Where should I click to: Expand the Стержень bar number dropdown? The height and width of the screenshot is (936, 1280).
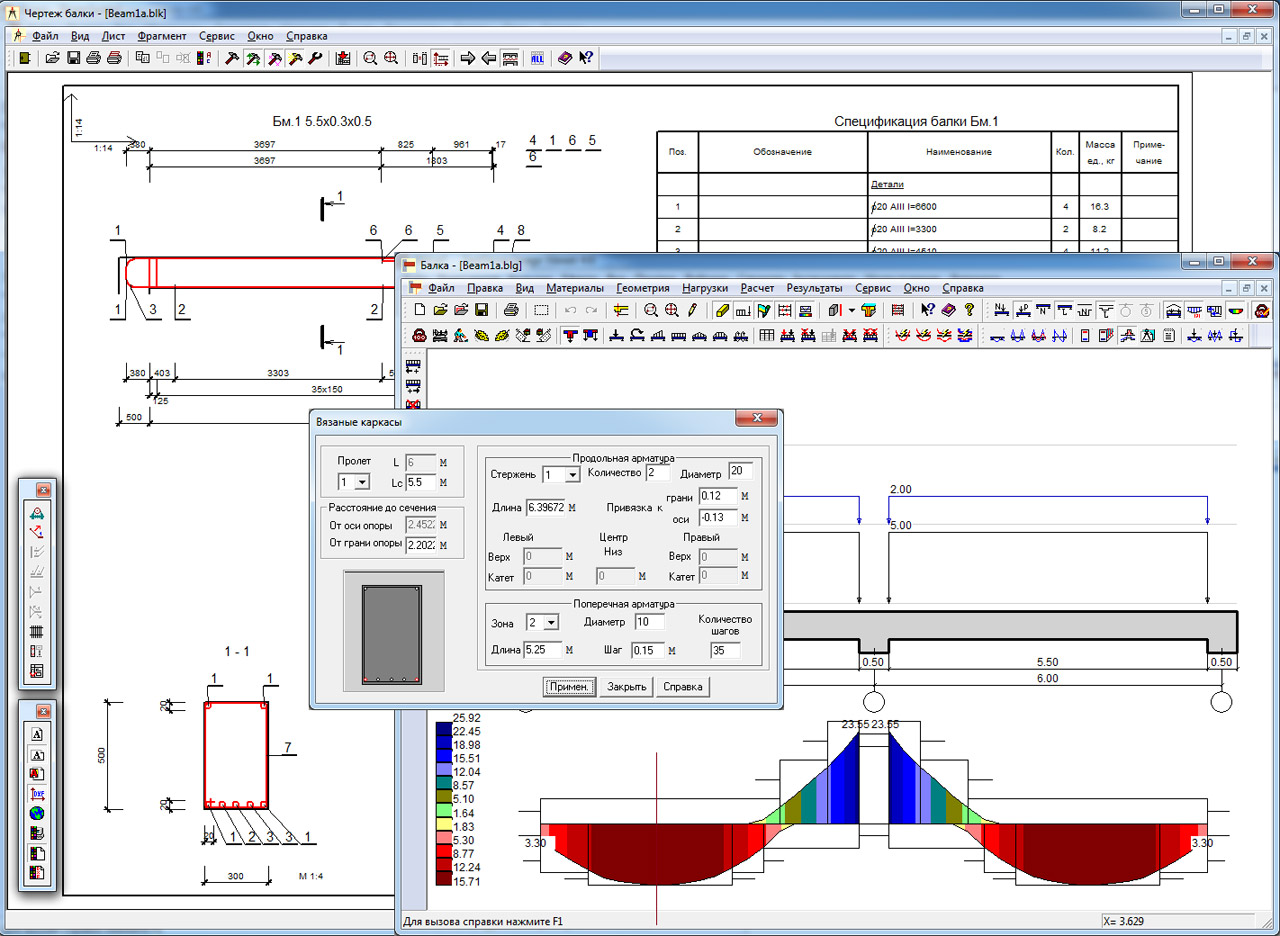click(x=573, y=474)
